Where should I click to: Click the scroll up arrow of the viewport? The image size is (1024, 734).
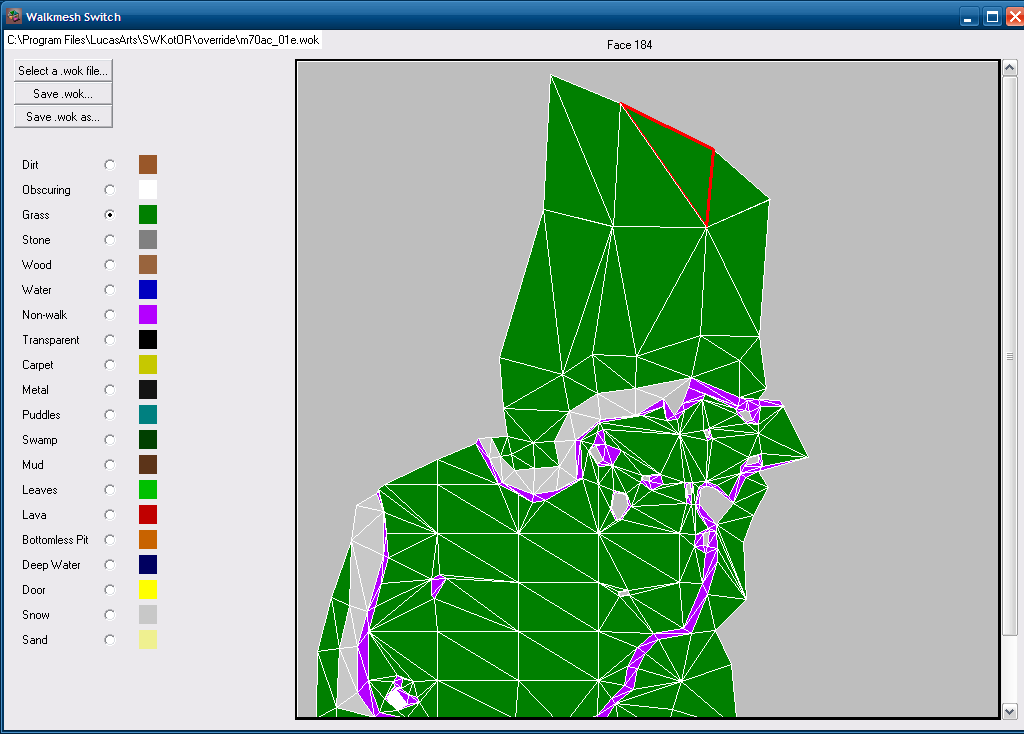pyautogui.click(x=1010, y=67)
